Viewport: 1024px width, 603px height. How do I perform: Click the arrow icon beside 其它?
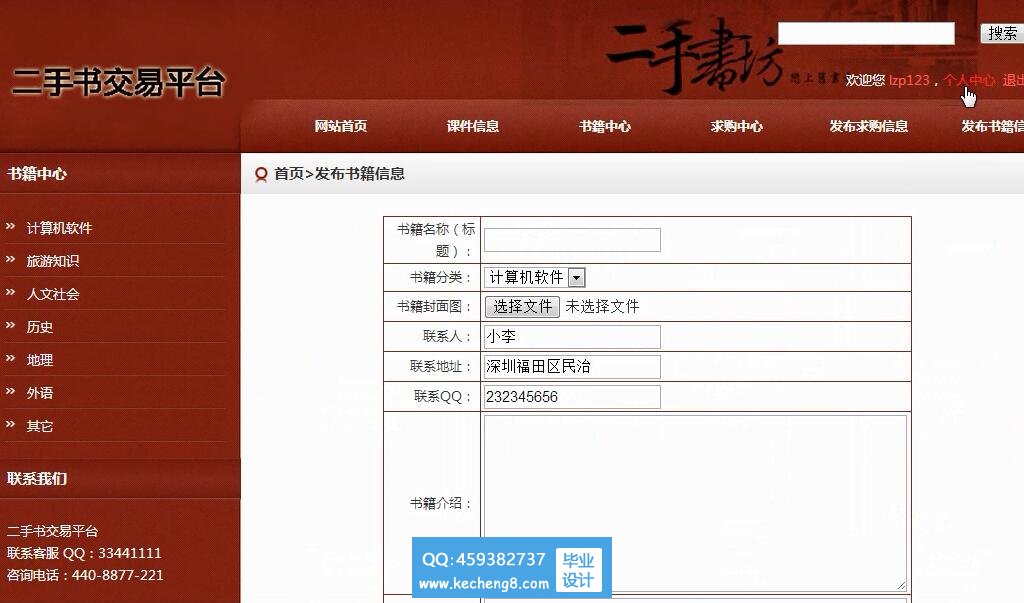10,424
